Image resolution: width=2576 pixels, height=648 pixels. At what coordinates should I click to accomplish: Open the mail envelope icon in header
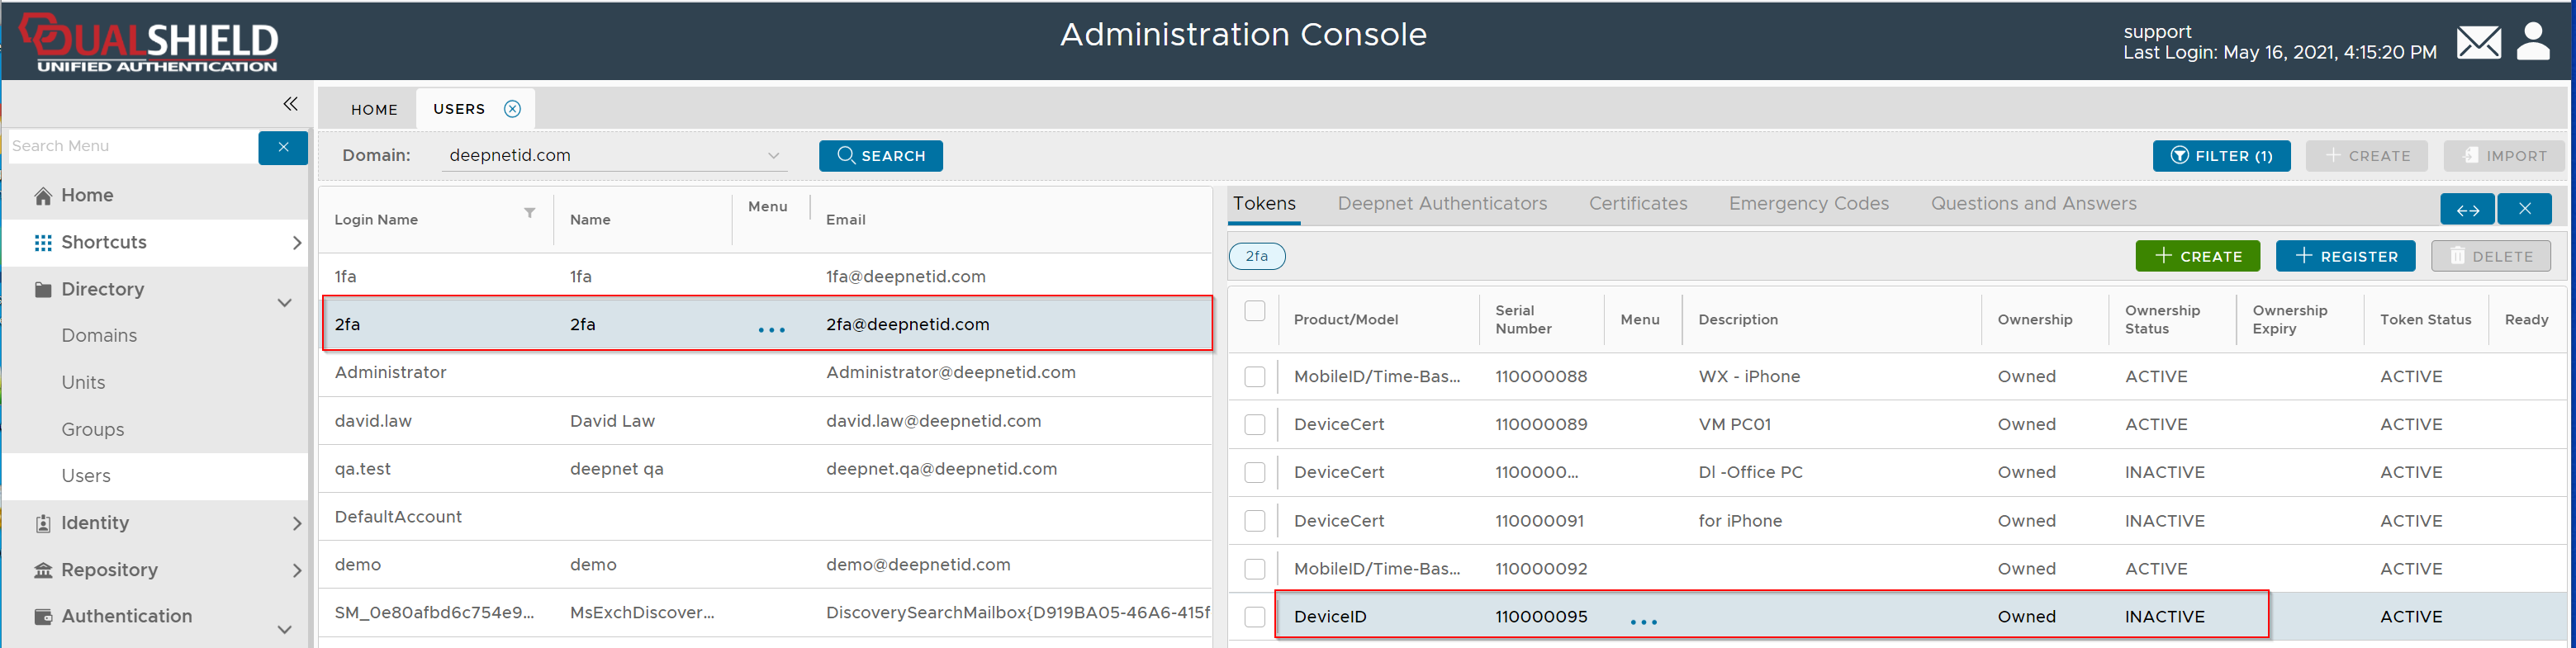[x=2478, y=43]
